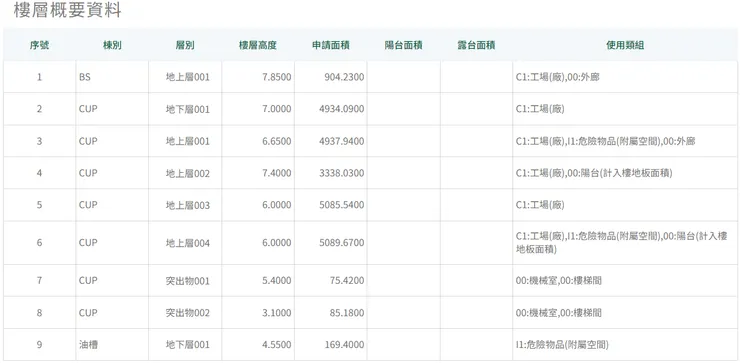Image resolution: width=740 pixels, height=363 pixels.
Task: Click serial number 5 cell
Action: (x=40, y=205)
